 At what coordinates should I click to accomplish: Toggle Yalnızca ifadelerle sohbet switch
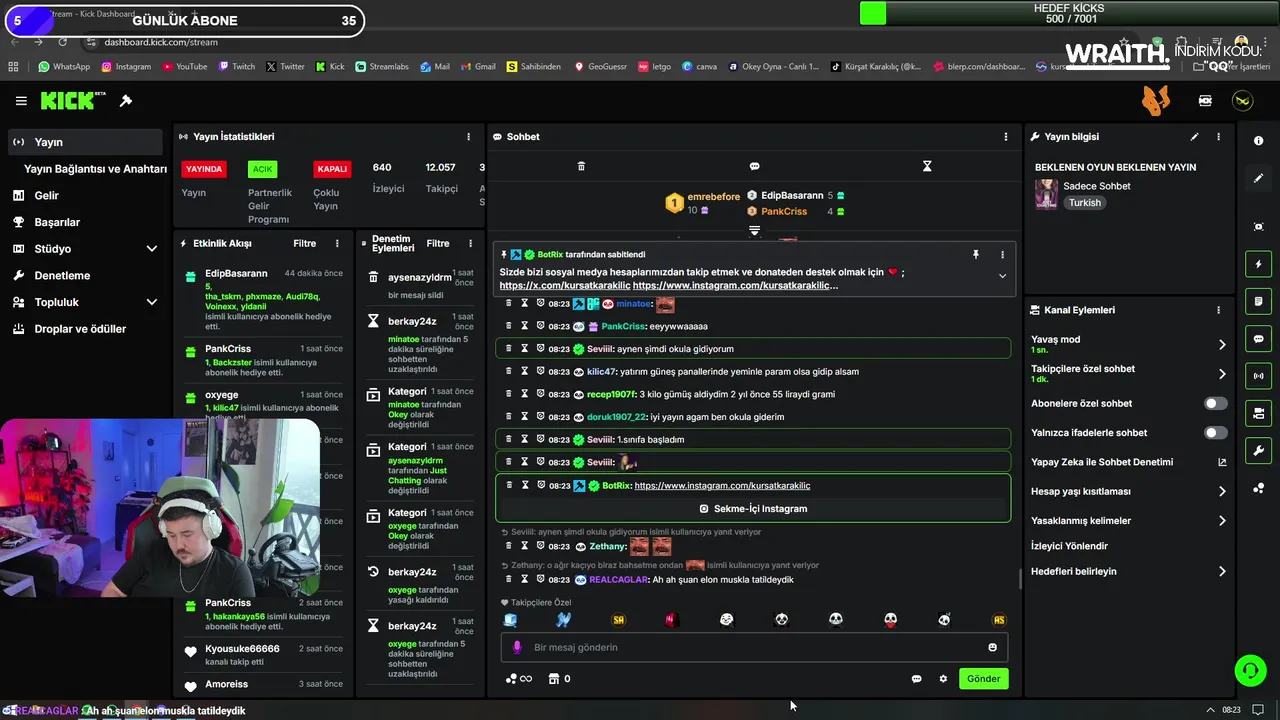click(1215, 433)
